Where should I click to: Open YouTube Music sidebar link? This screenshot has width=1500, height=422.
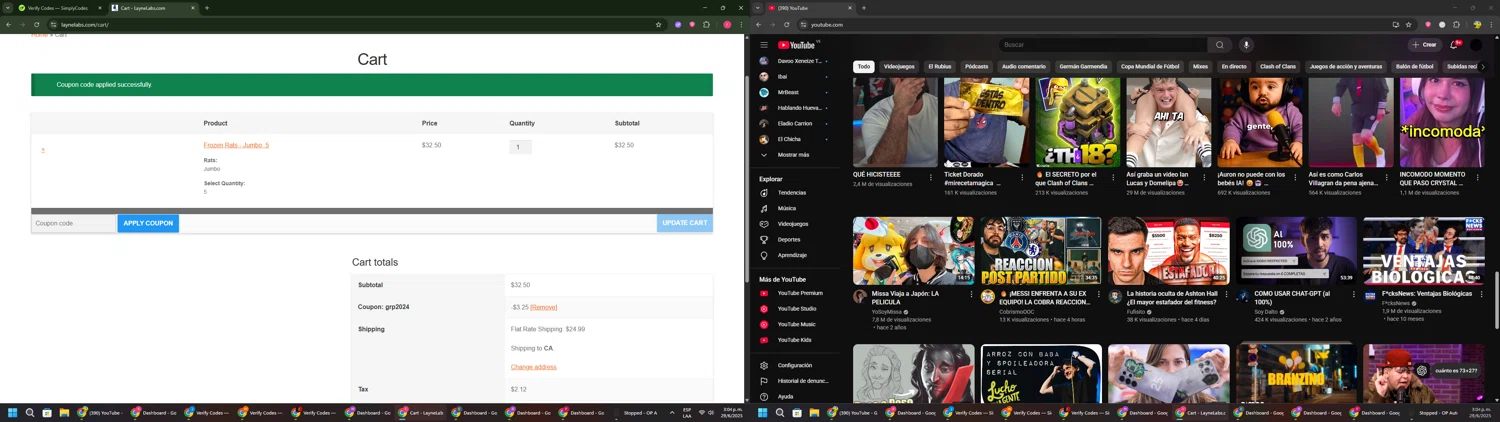[795, 324]
